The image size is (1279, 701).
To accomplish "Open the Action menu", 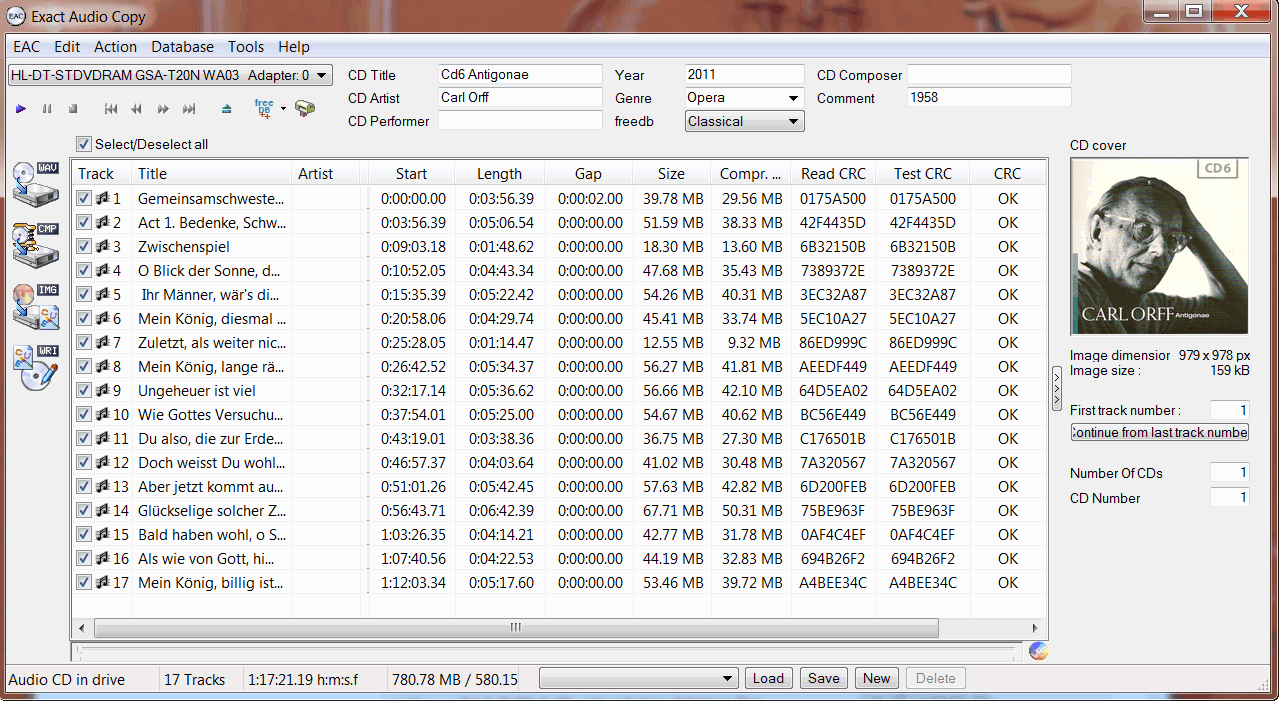I will [x=115, y=47].
